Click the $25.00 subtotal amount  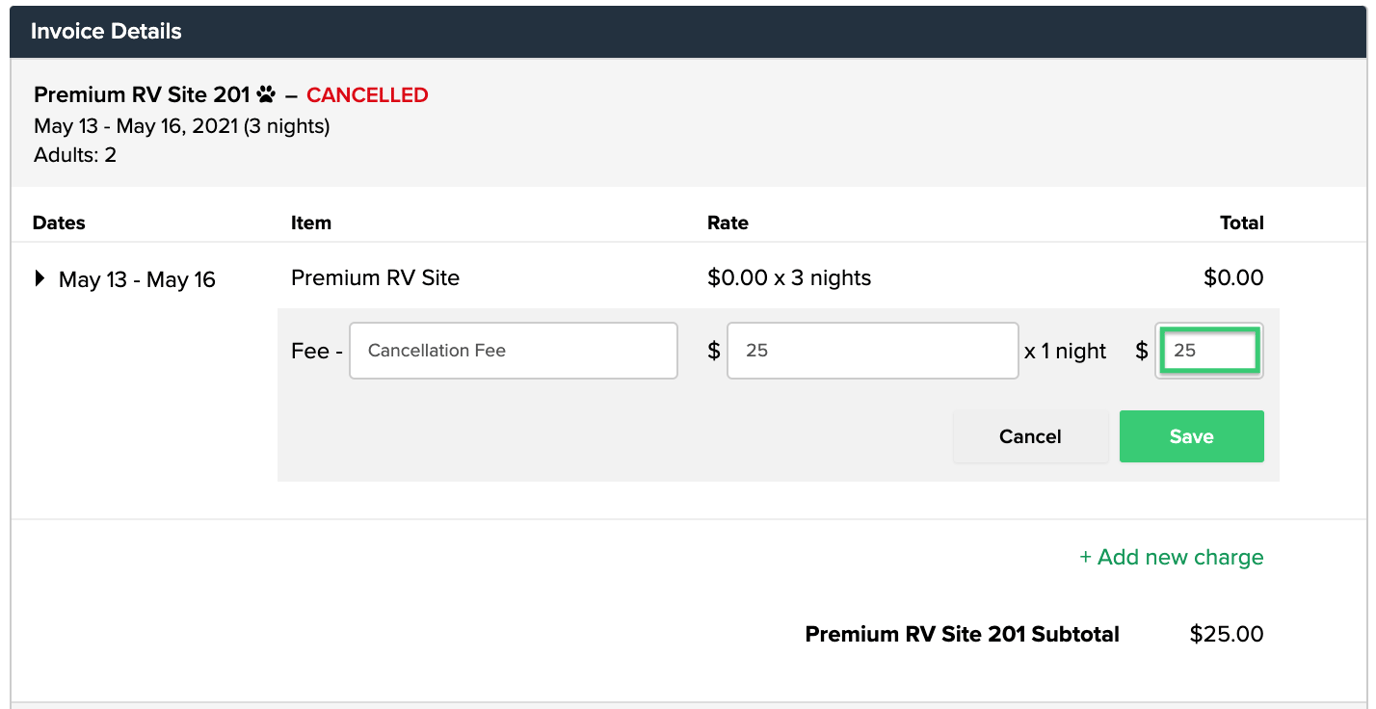point(1226,634)
